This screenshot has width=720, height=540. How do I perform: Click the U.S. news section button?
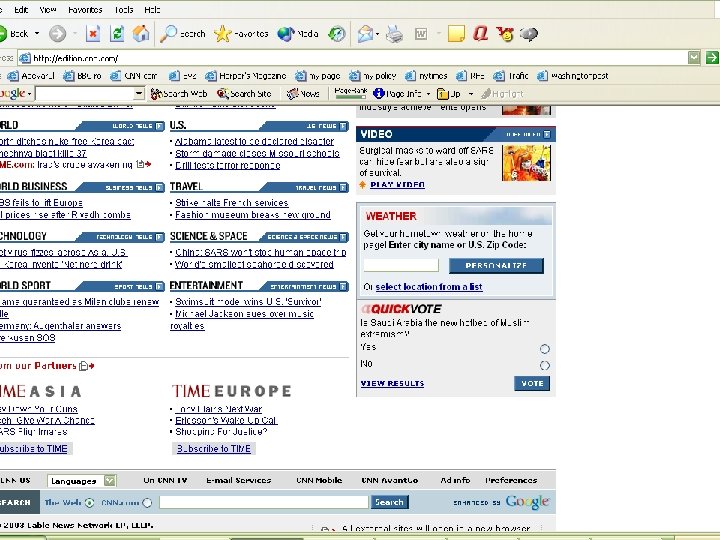(x=303, y=126)
